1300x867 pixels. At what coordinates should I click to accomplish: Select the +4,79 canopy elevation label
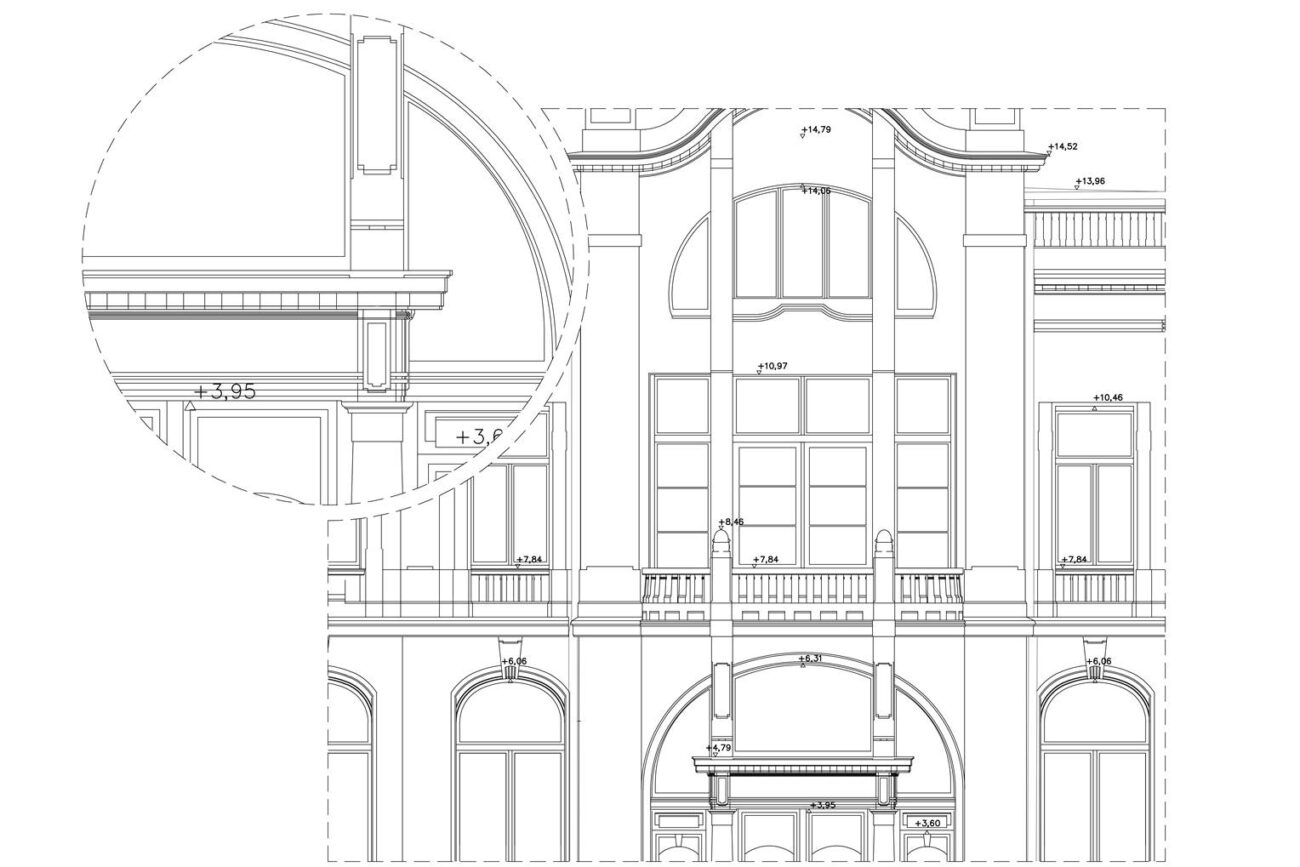pyautogui.click(x=720, y=748)
